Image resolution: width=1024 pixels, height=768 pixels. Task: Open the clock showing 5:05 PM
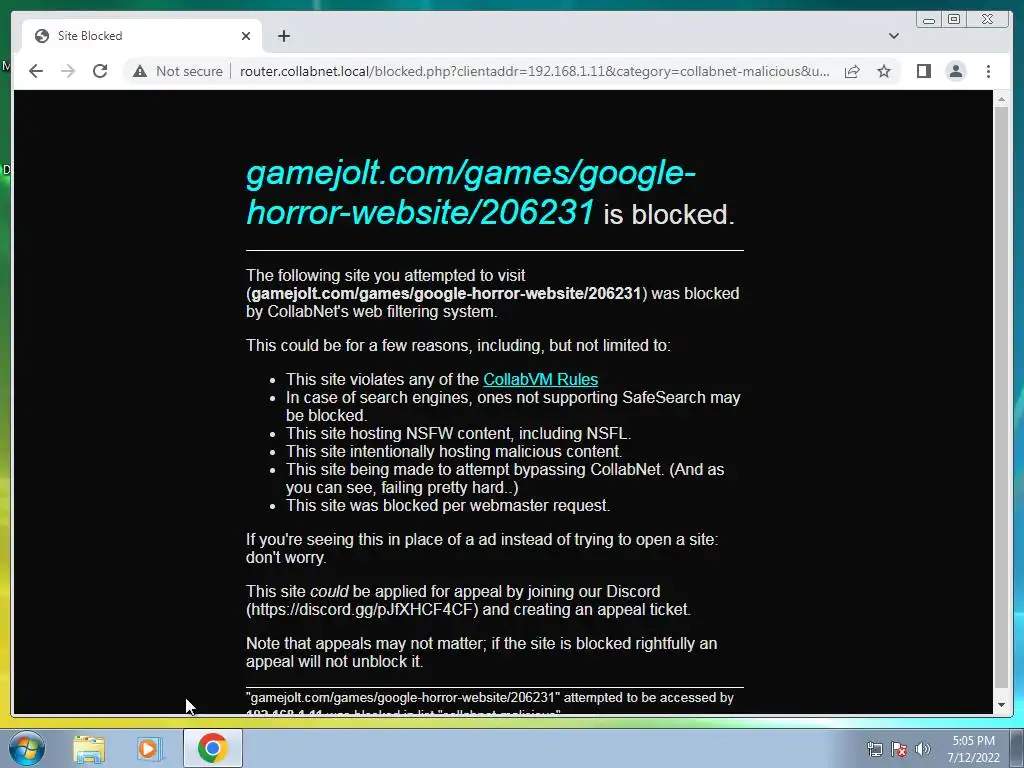point(973,749)
